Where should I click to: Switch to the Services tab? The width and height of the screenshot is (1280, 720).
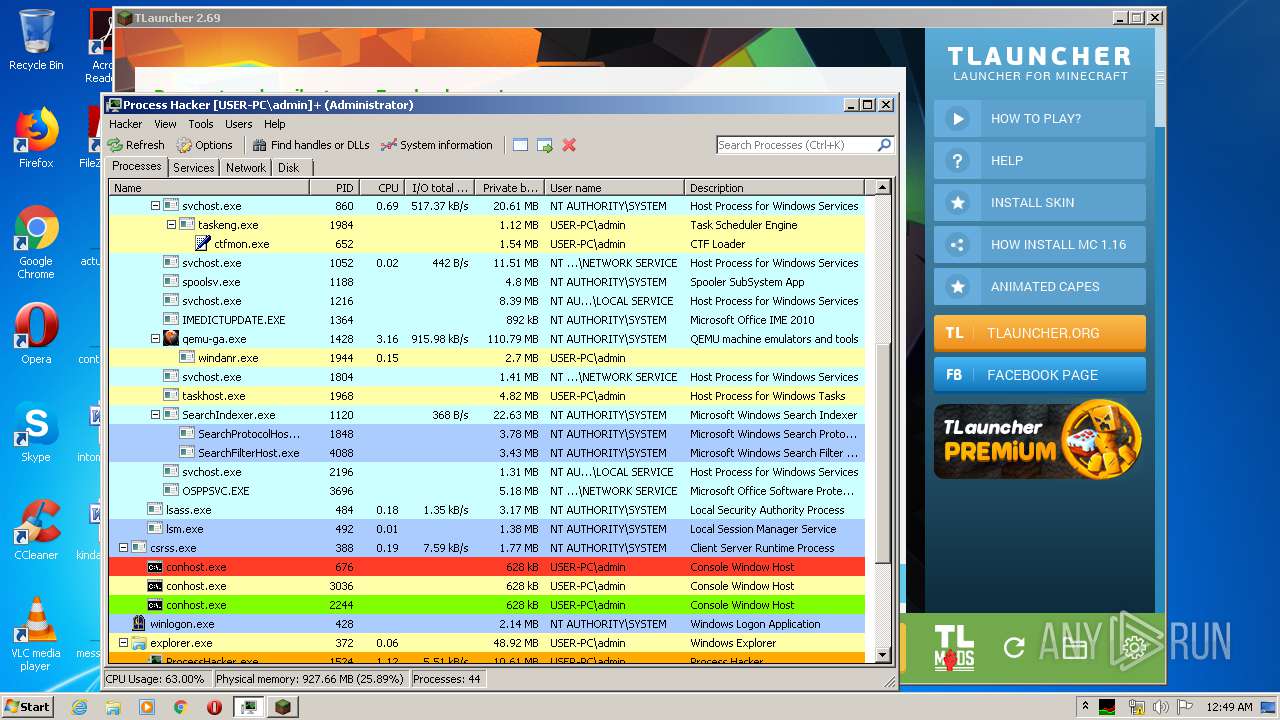(194, 168)
